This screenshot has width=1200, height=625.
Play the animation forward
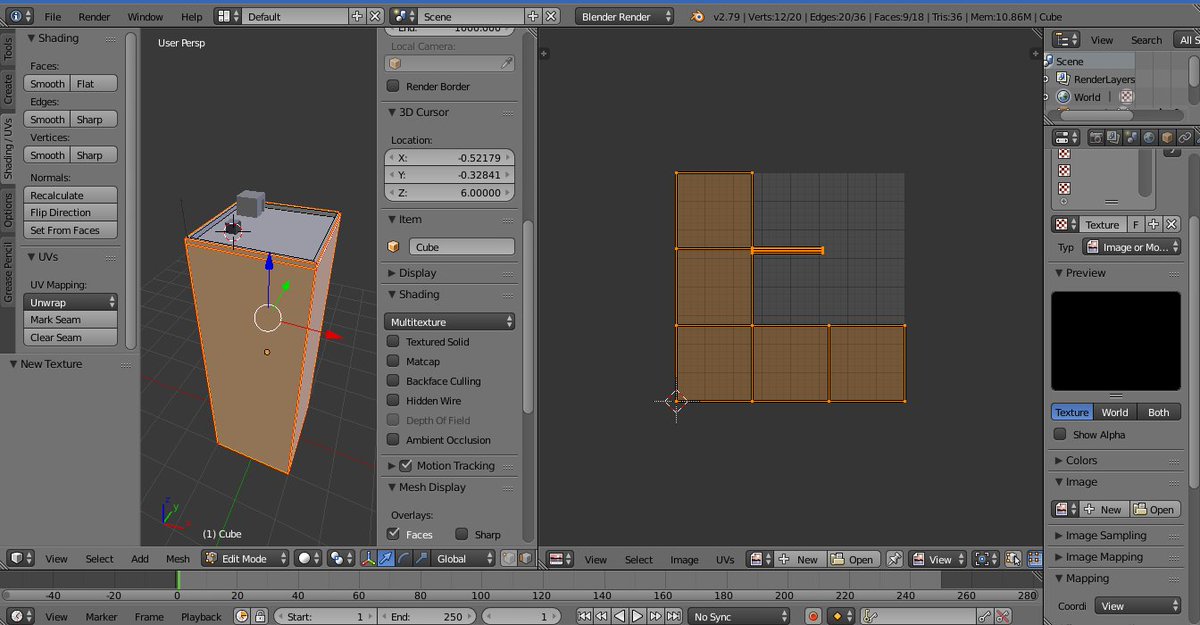(x=638, y=616)
